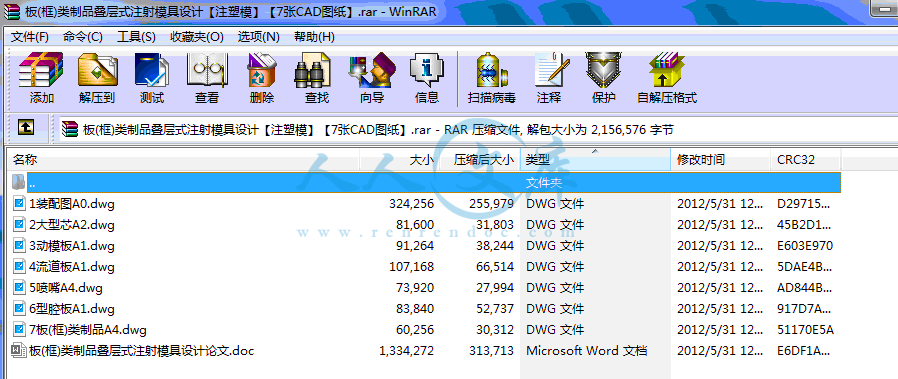The width and height of the screenshot is (898, 379).
Task: Click CRC32 value E603E970
Action: tap(805, 246)
